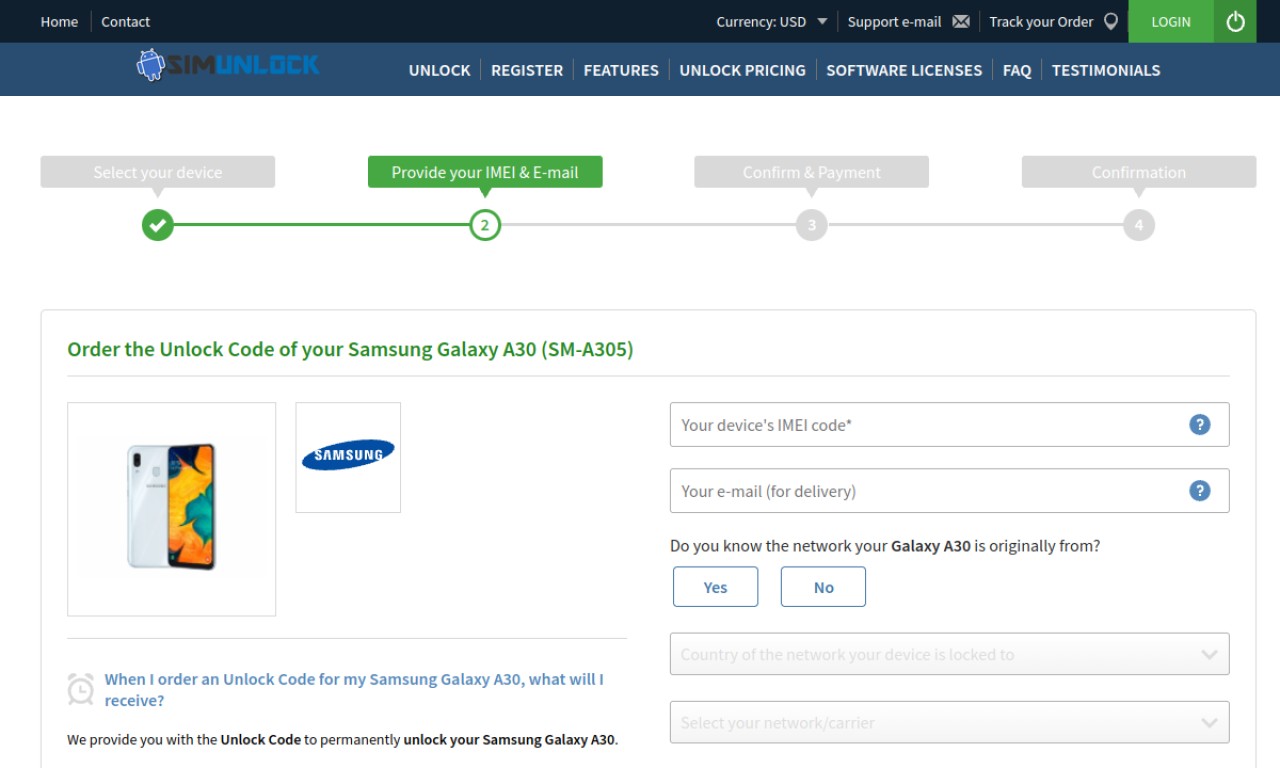Open the FEATURES menu item
This screenshot has width=1280, height=768.
[x=621, y=70]
